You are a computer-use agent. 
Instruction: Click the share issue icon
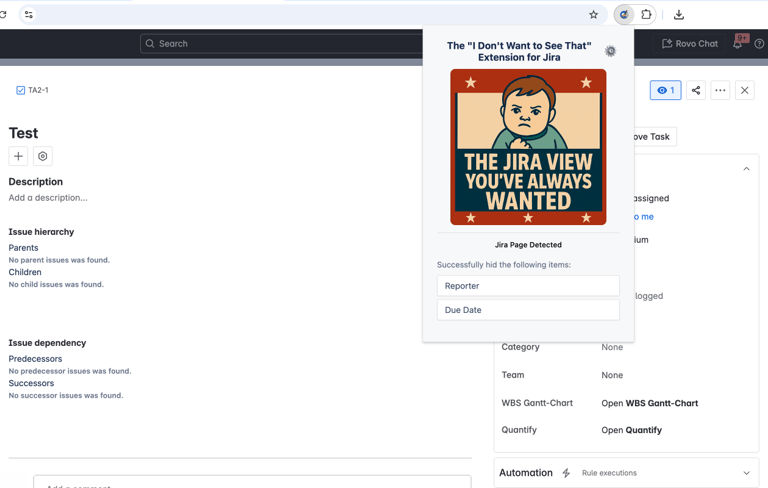click(696, 90)
